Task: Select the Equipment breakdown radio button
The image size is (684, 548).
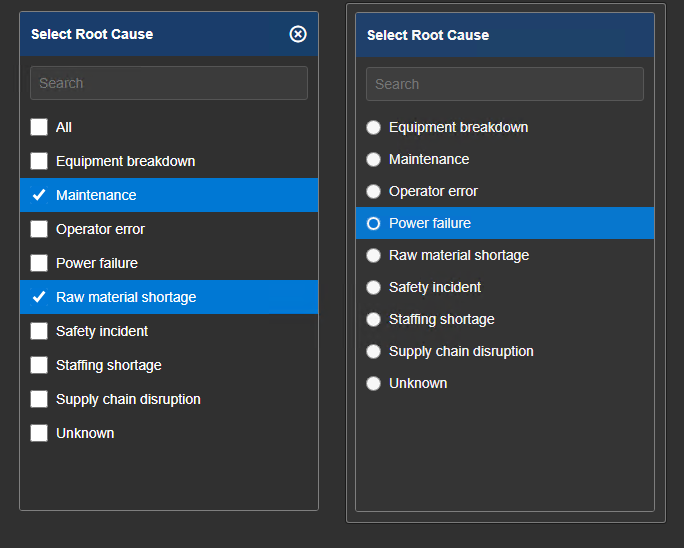Action: click(x=373, y=127)
